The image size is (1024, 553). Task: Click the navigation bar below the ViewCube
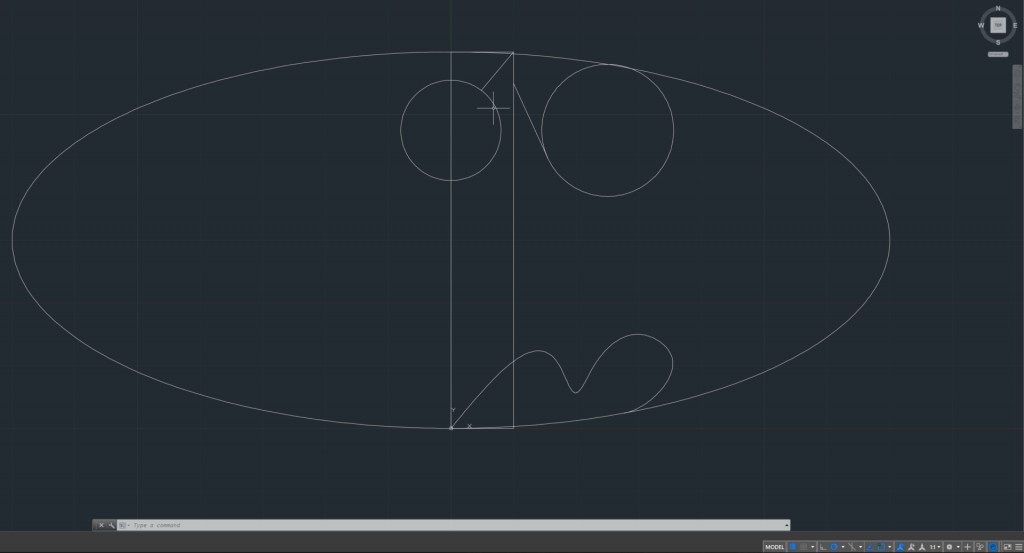tap(1017, 97)
